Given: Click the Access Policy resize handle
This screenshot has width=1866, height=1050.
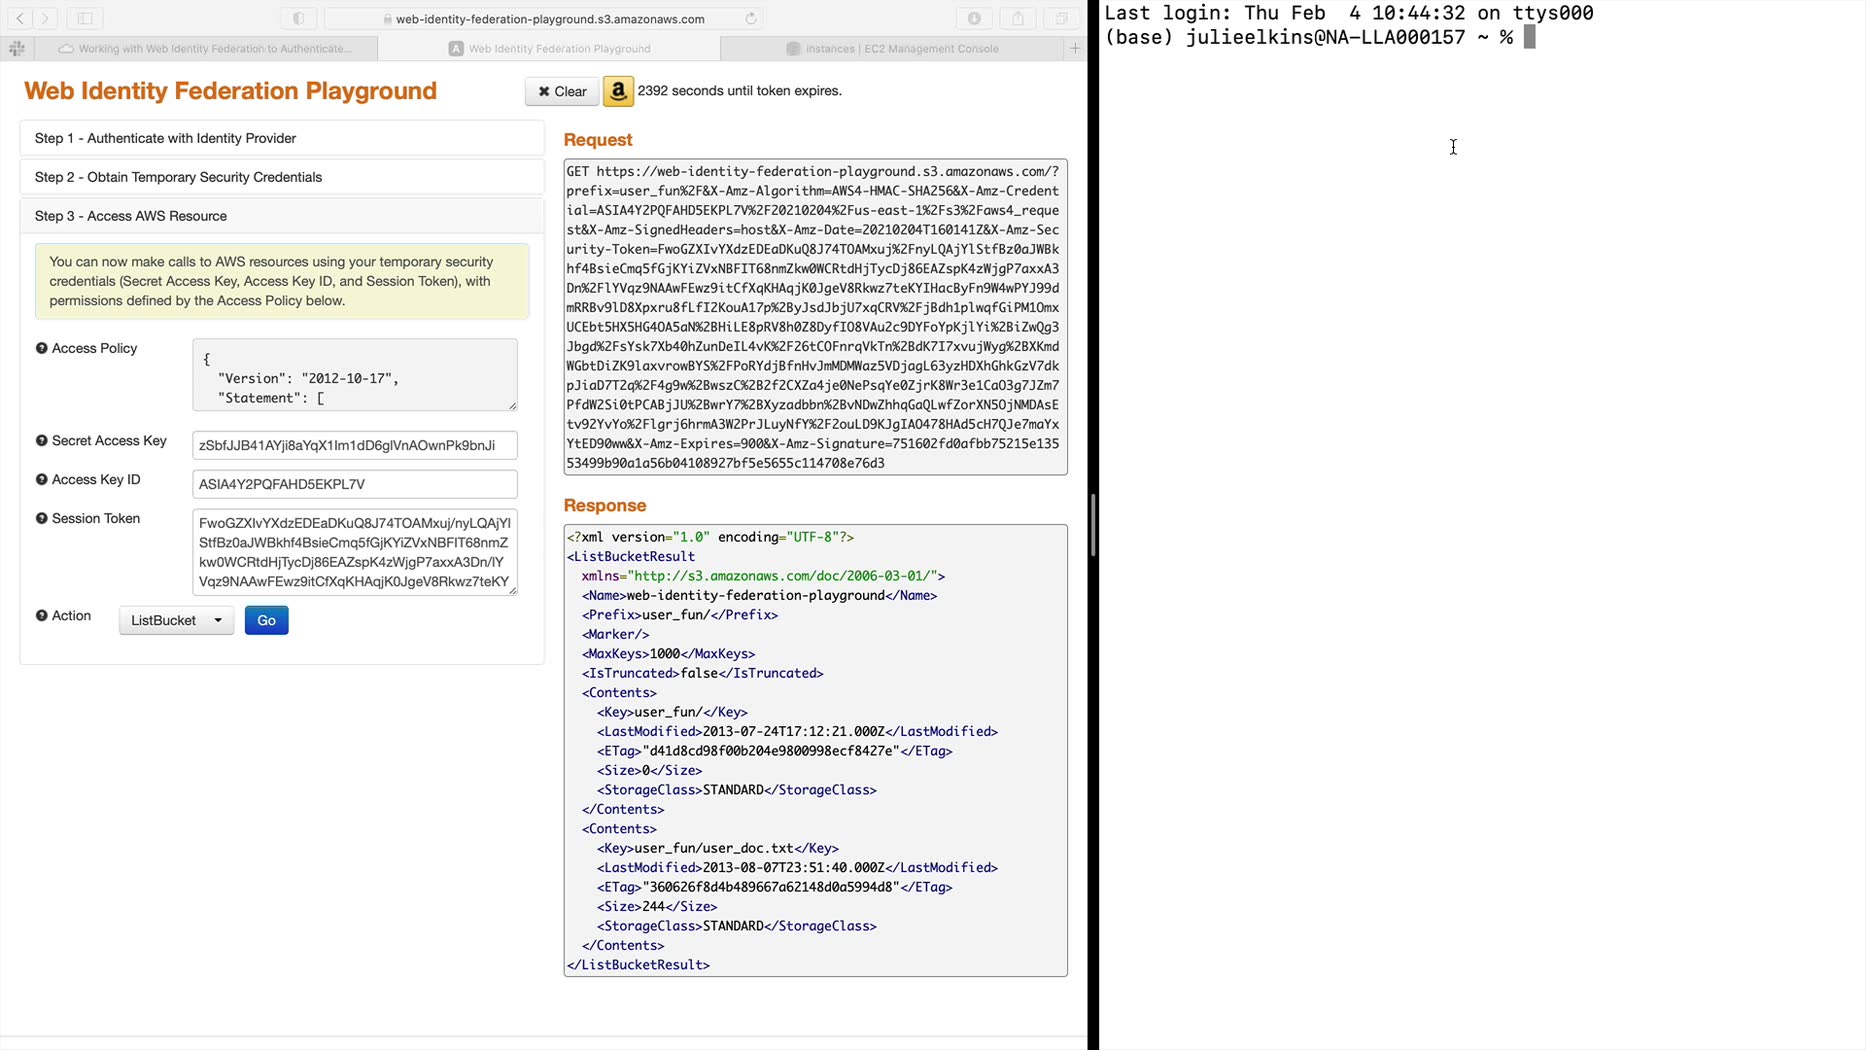Looking at the screenshot, I should pos(512,405).
